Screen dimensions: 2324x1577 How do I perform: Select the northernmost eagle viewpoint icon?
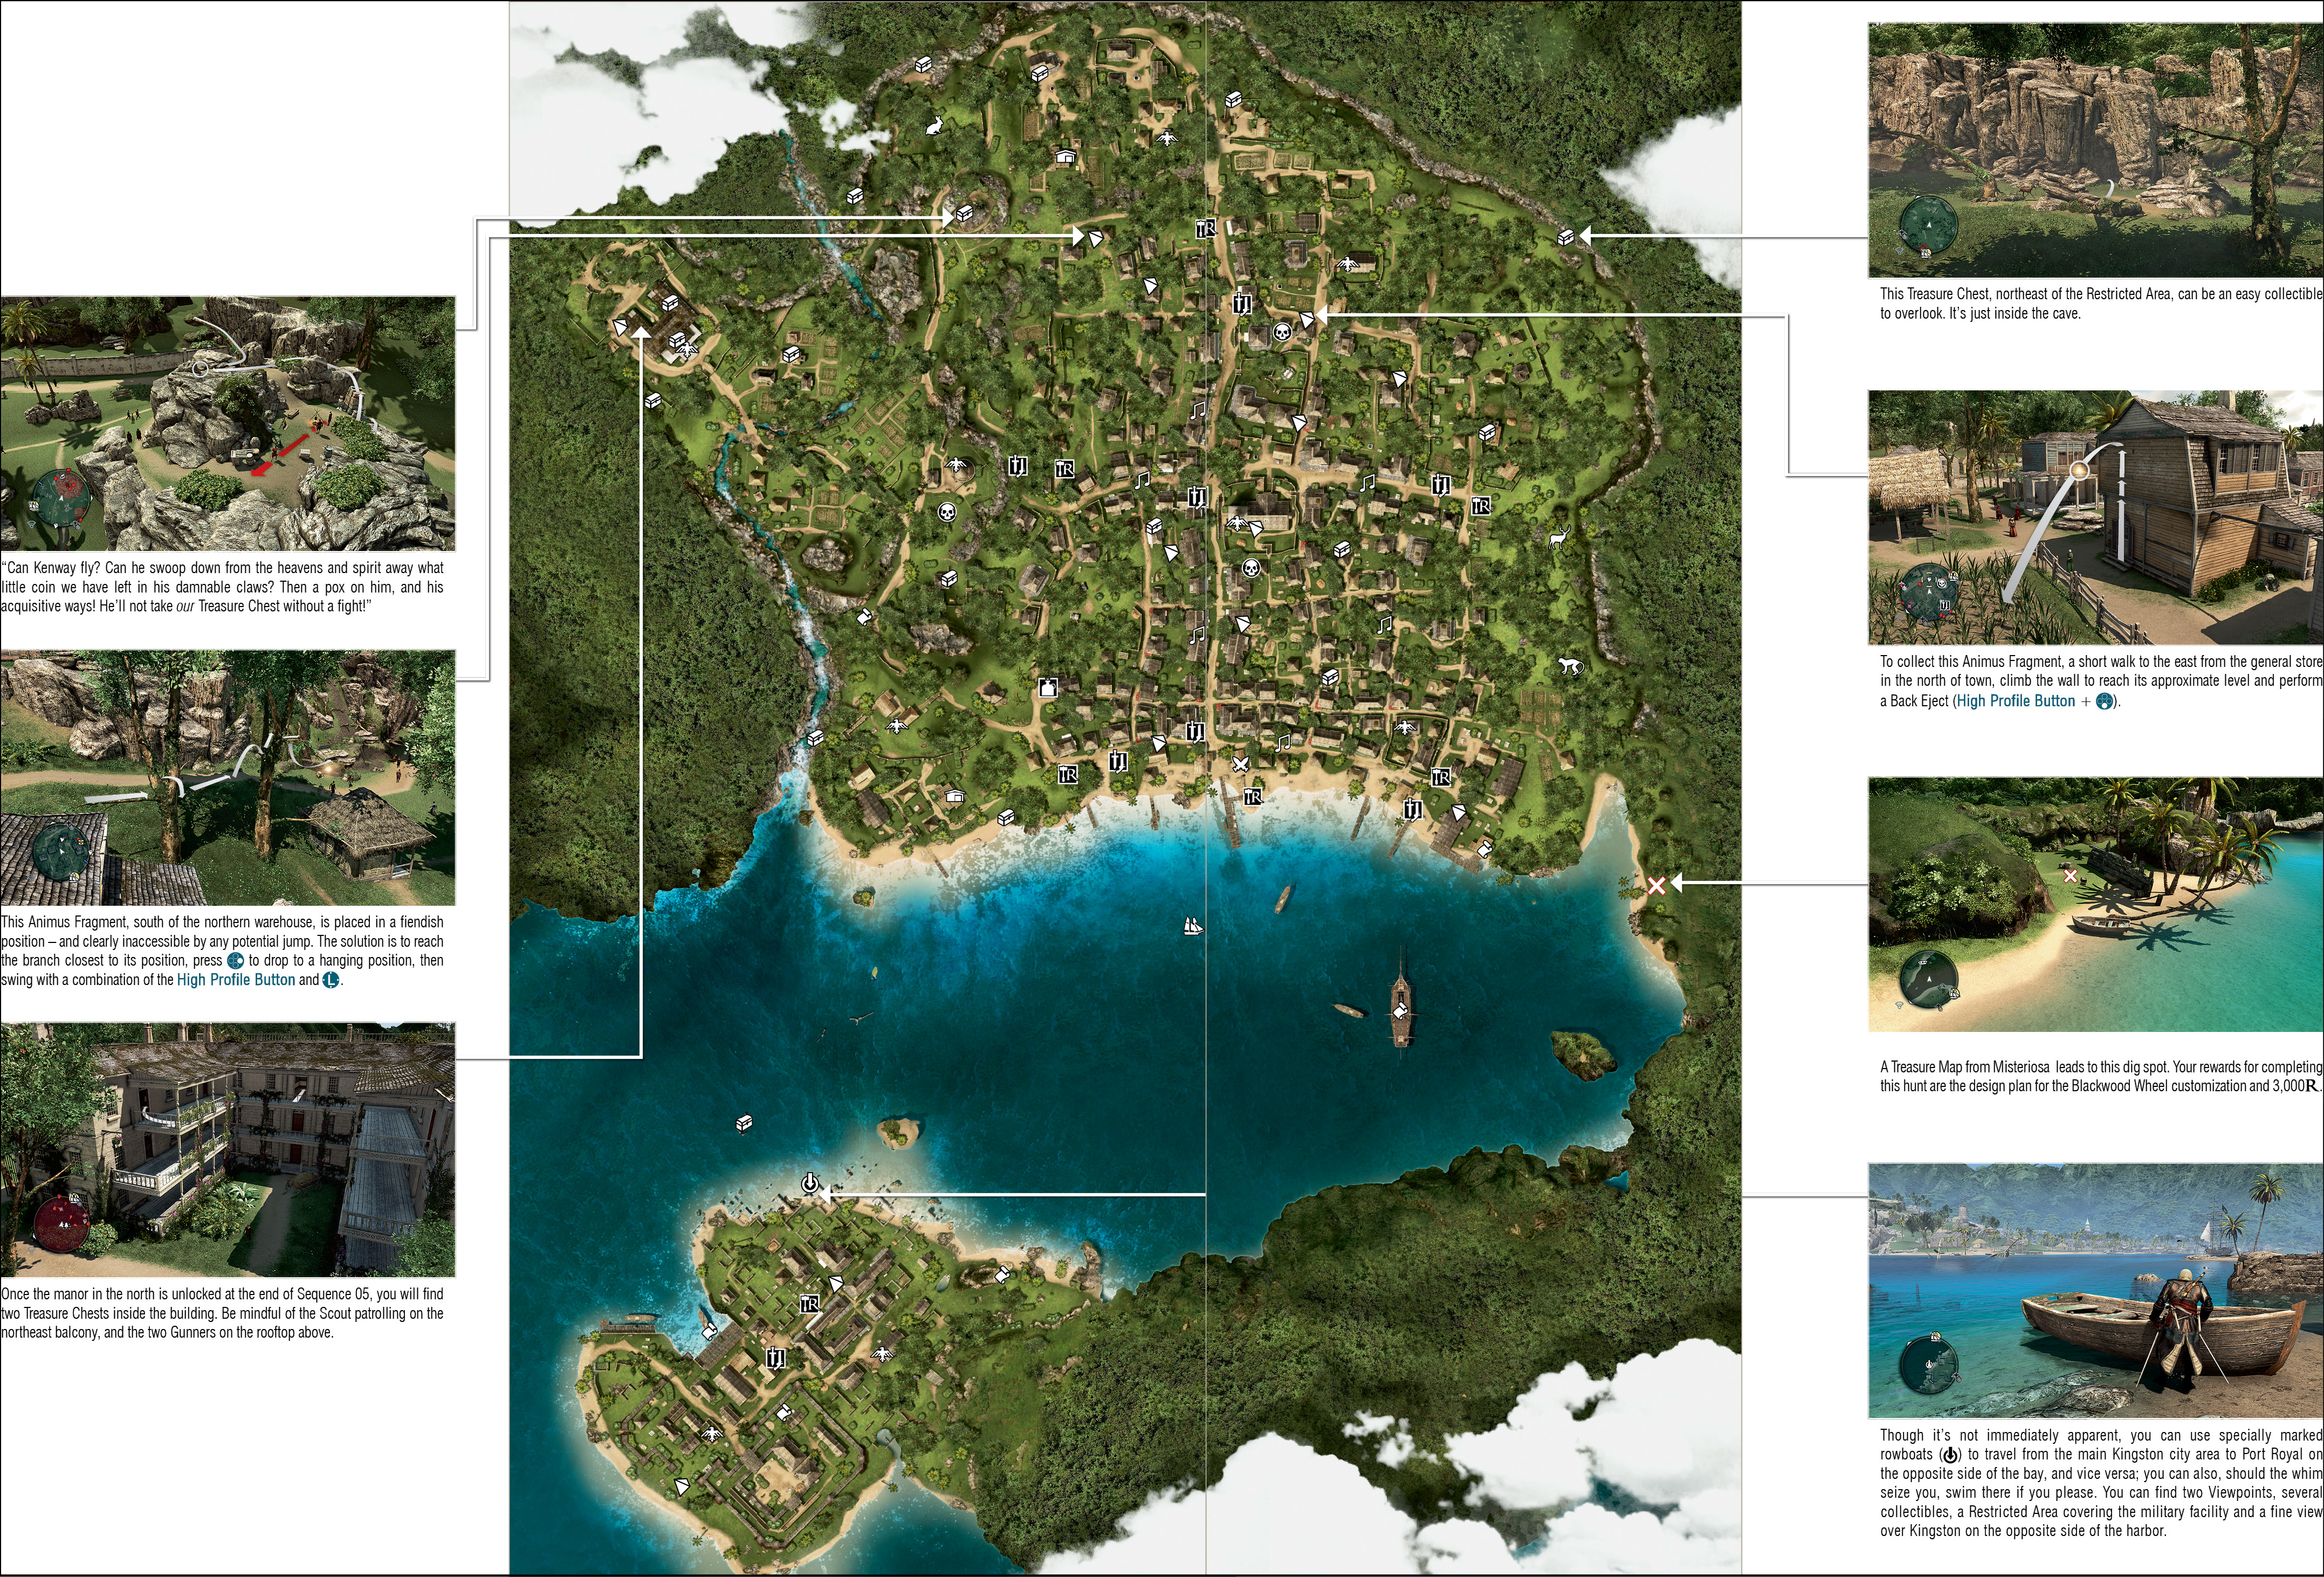pos(1167,138)
